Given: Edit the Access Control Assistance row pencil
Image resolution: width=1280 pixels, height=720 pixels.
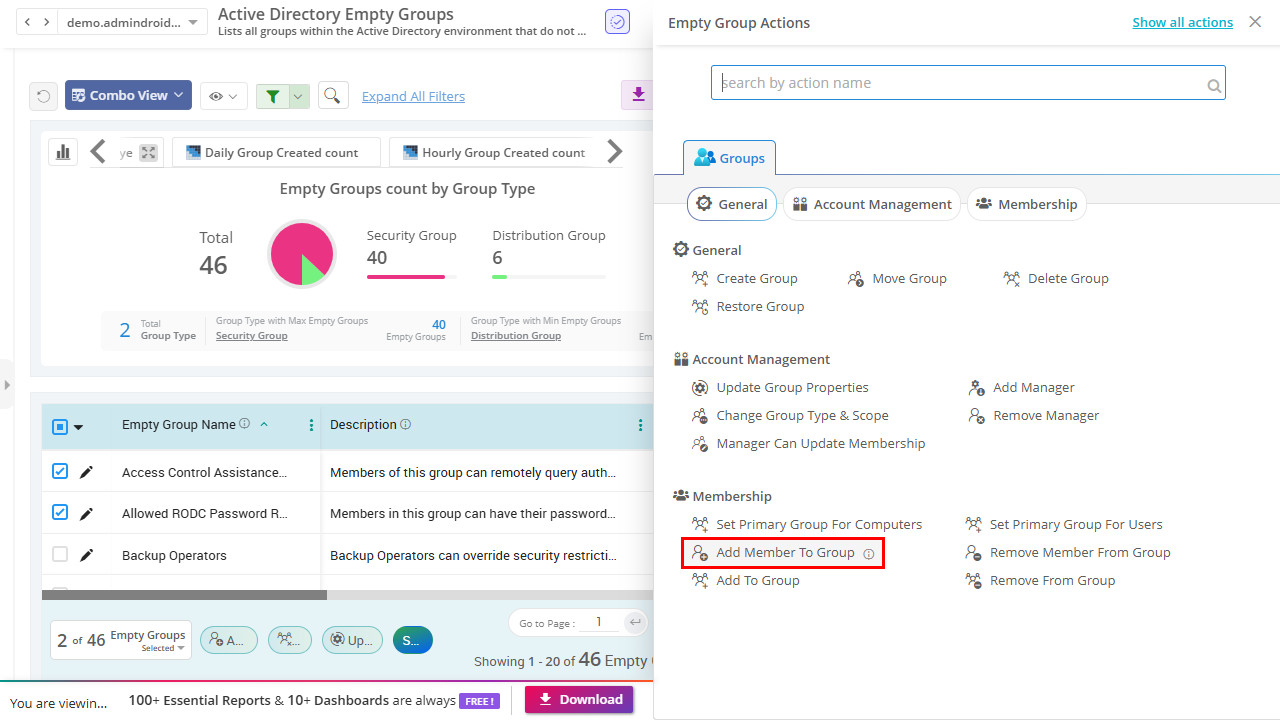Looking at the screenshot, I should tap(87, 472).
